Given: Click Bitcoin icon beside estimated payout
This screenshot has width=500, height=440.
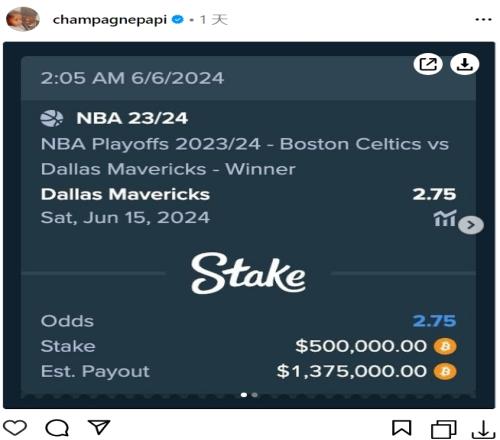Looking at the screenshot, I should point(445,372).
